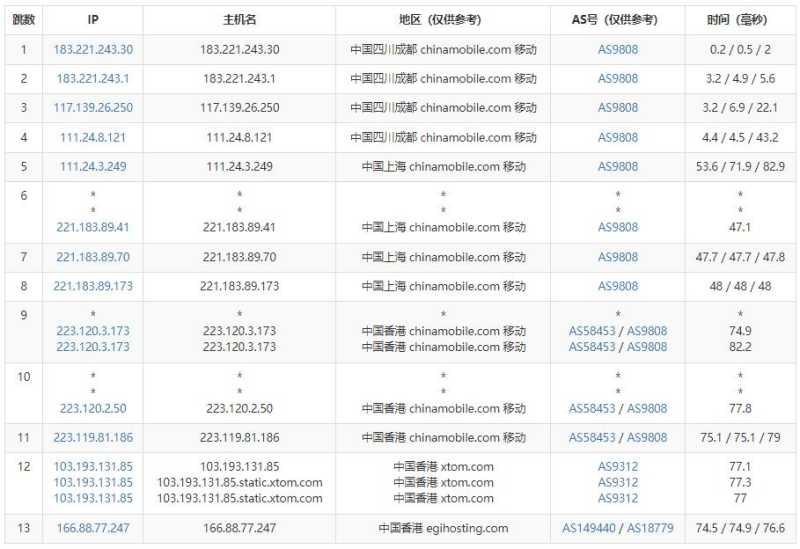Open the AS9808 link in hop 1 row

pyautogui.click(x=617, y=49)
